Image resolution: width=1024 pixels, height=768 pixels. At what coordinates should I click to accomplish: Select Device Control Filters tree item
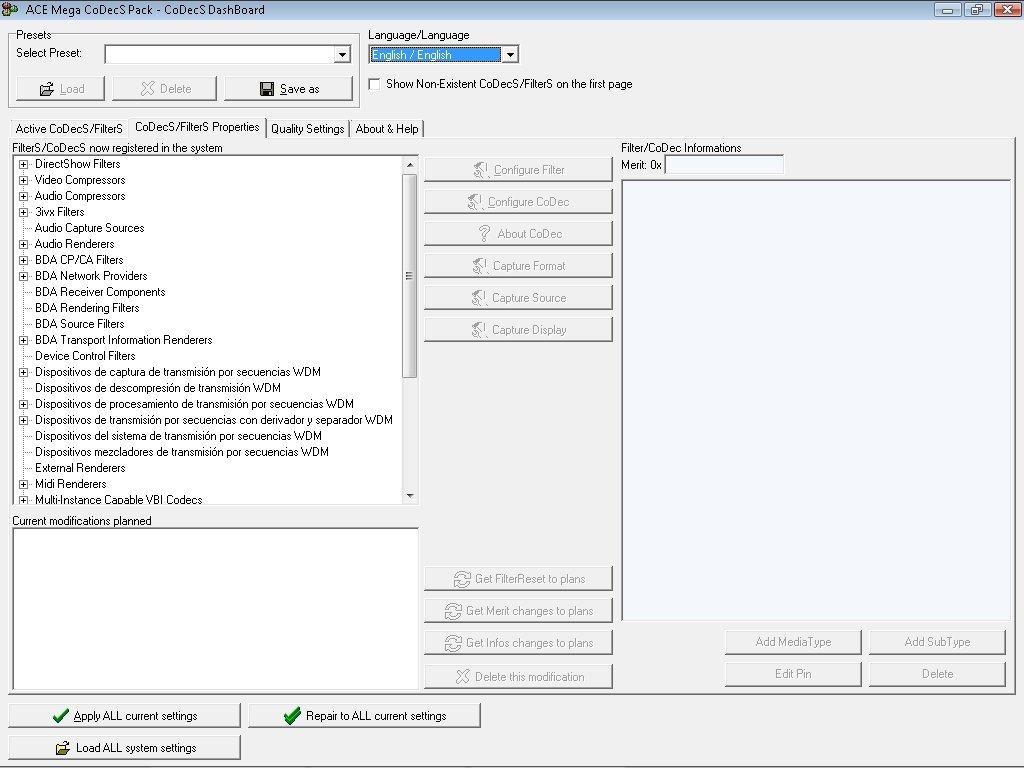click(85, 356)
